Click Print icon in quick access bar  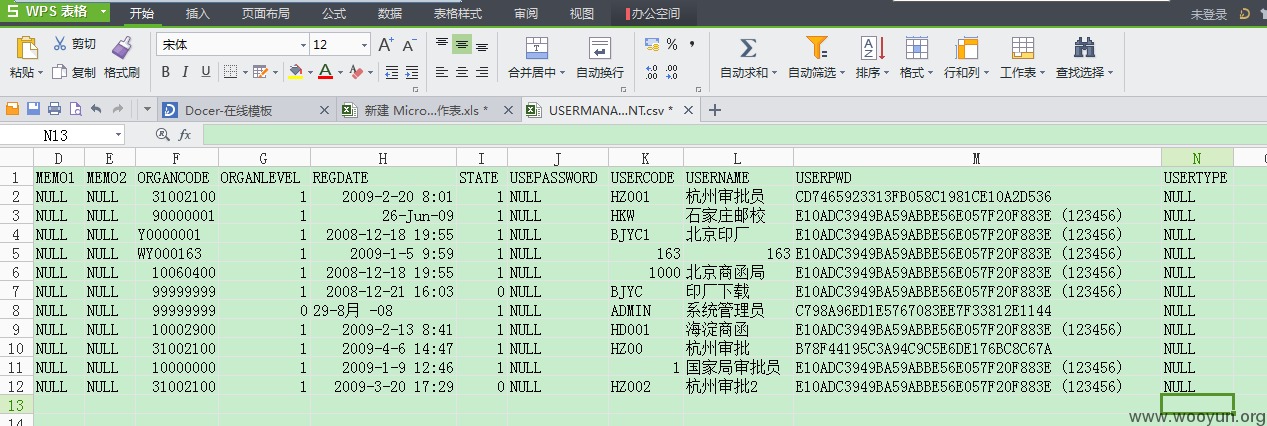(x=54, y=109)
